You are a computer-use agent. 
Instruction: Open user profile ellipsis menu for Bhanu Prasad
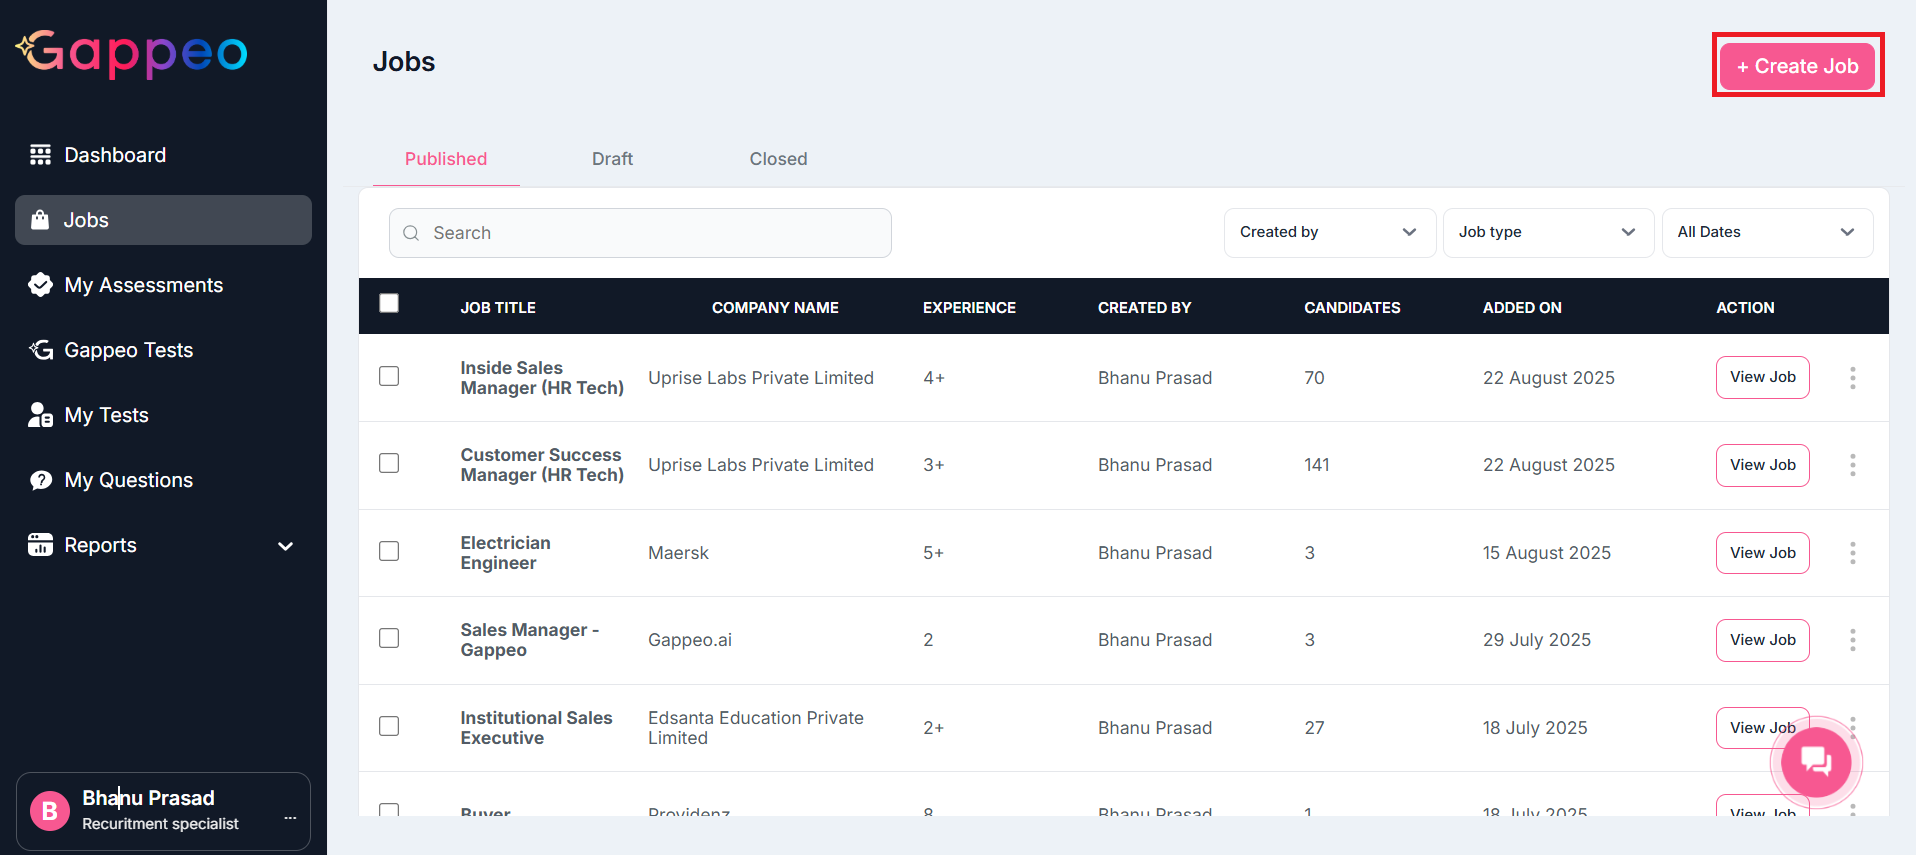[290, 818]
